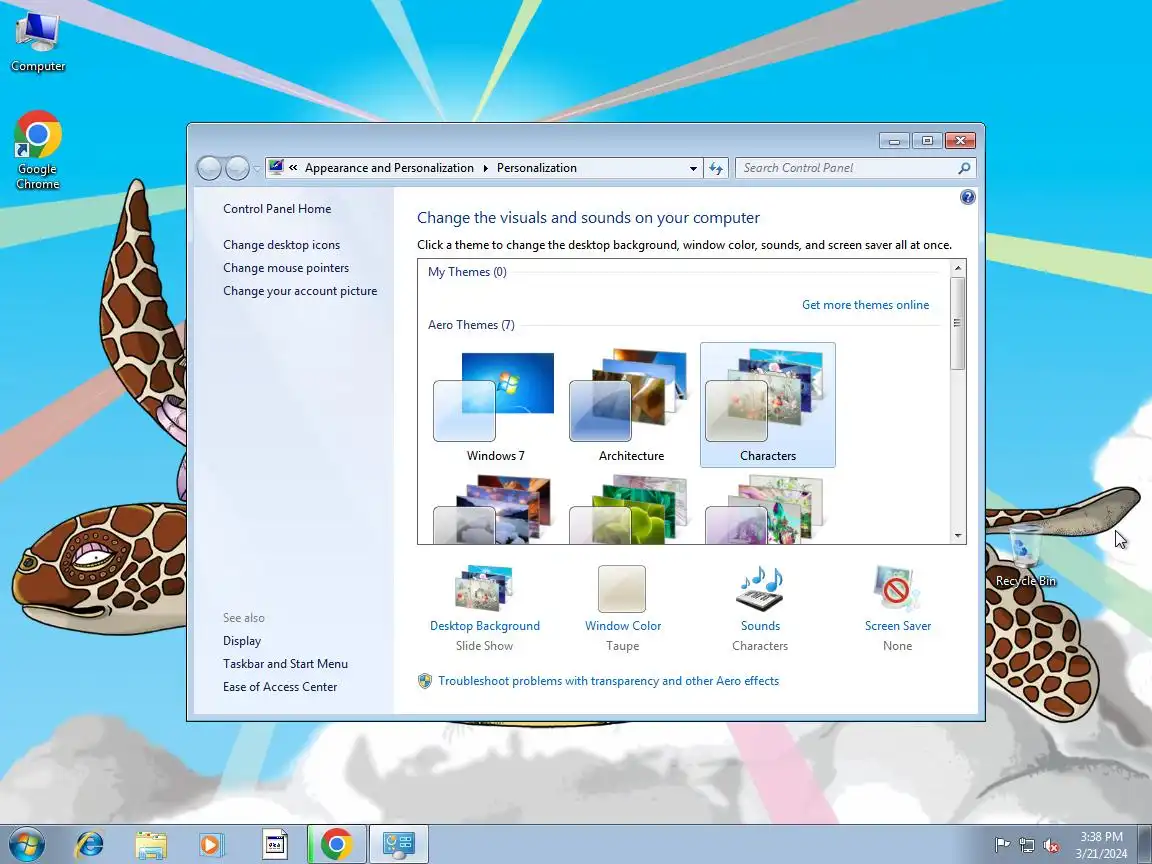Open Ease of Access Center link
1152x864 pixels.
point(280,686)
